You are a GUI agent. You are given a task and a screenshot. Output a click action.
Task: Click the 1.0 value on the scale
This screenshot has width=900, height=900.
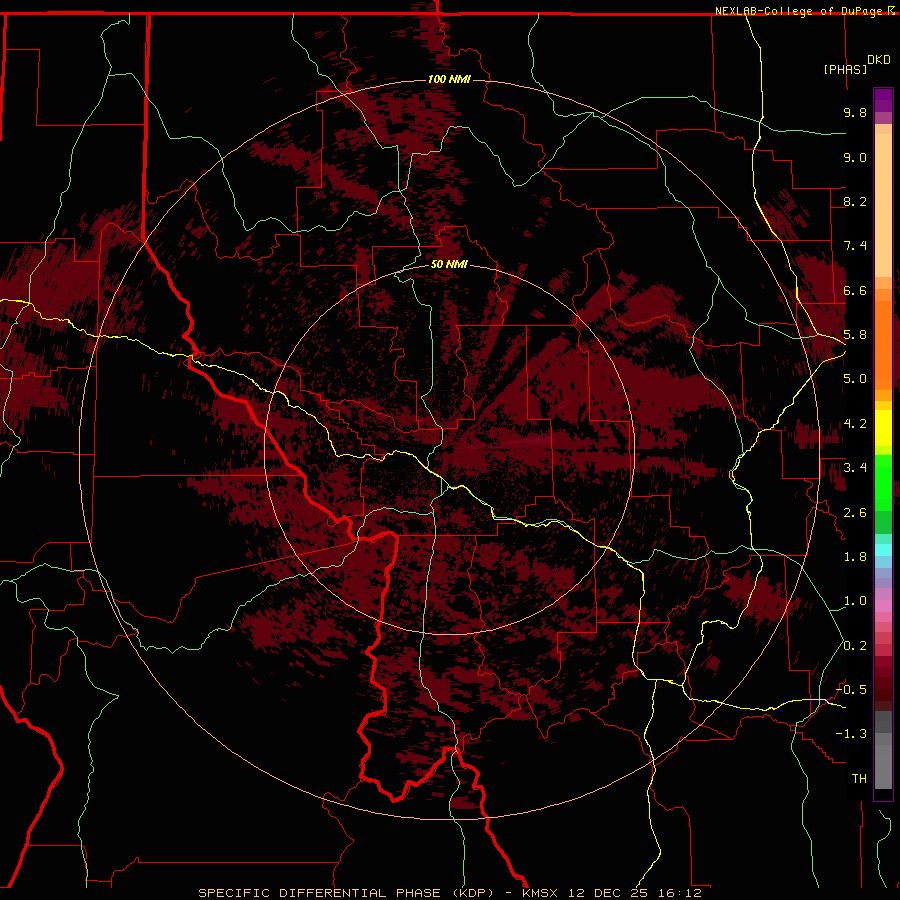pos(855,601)
